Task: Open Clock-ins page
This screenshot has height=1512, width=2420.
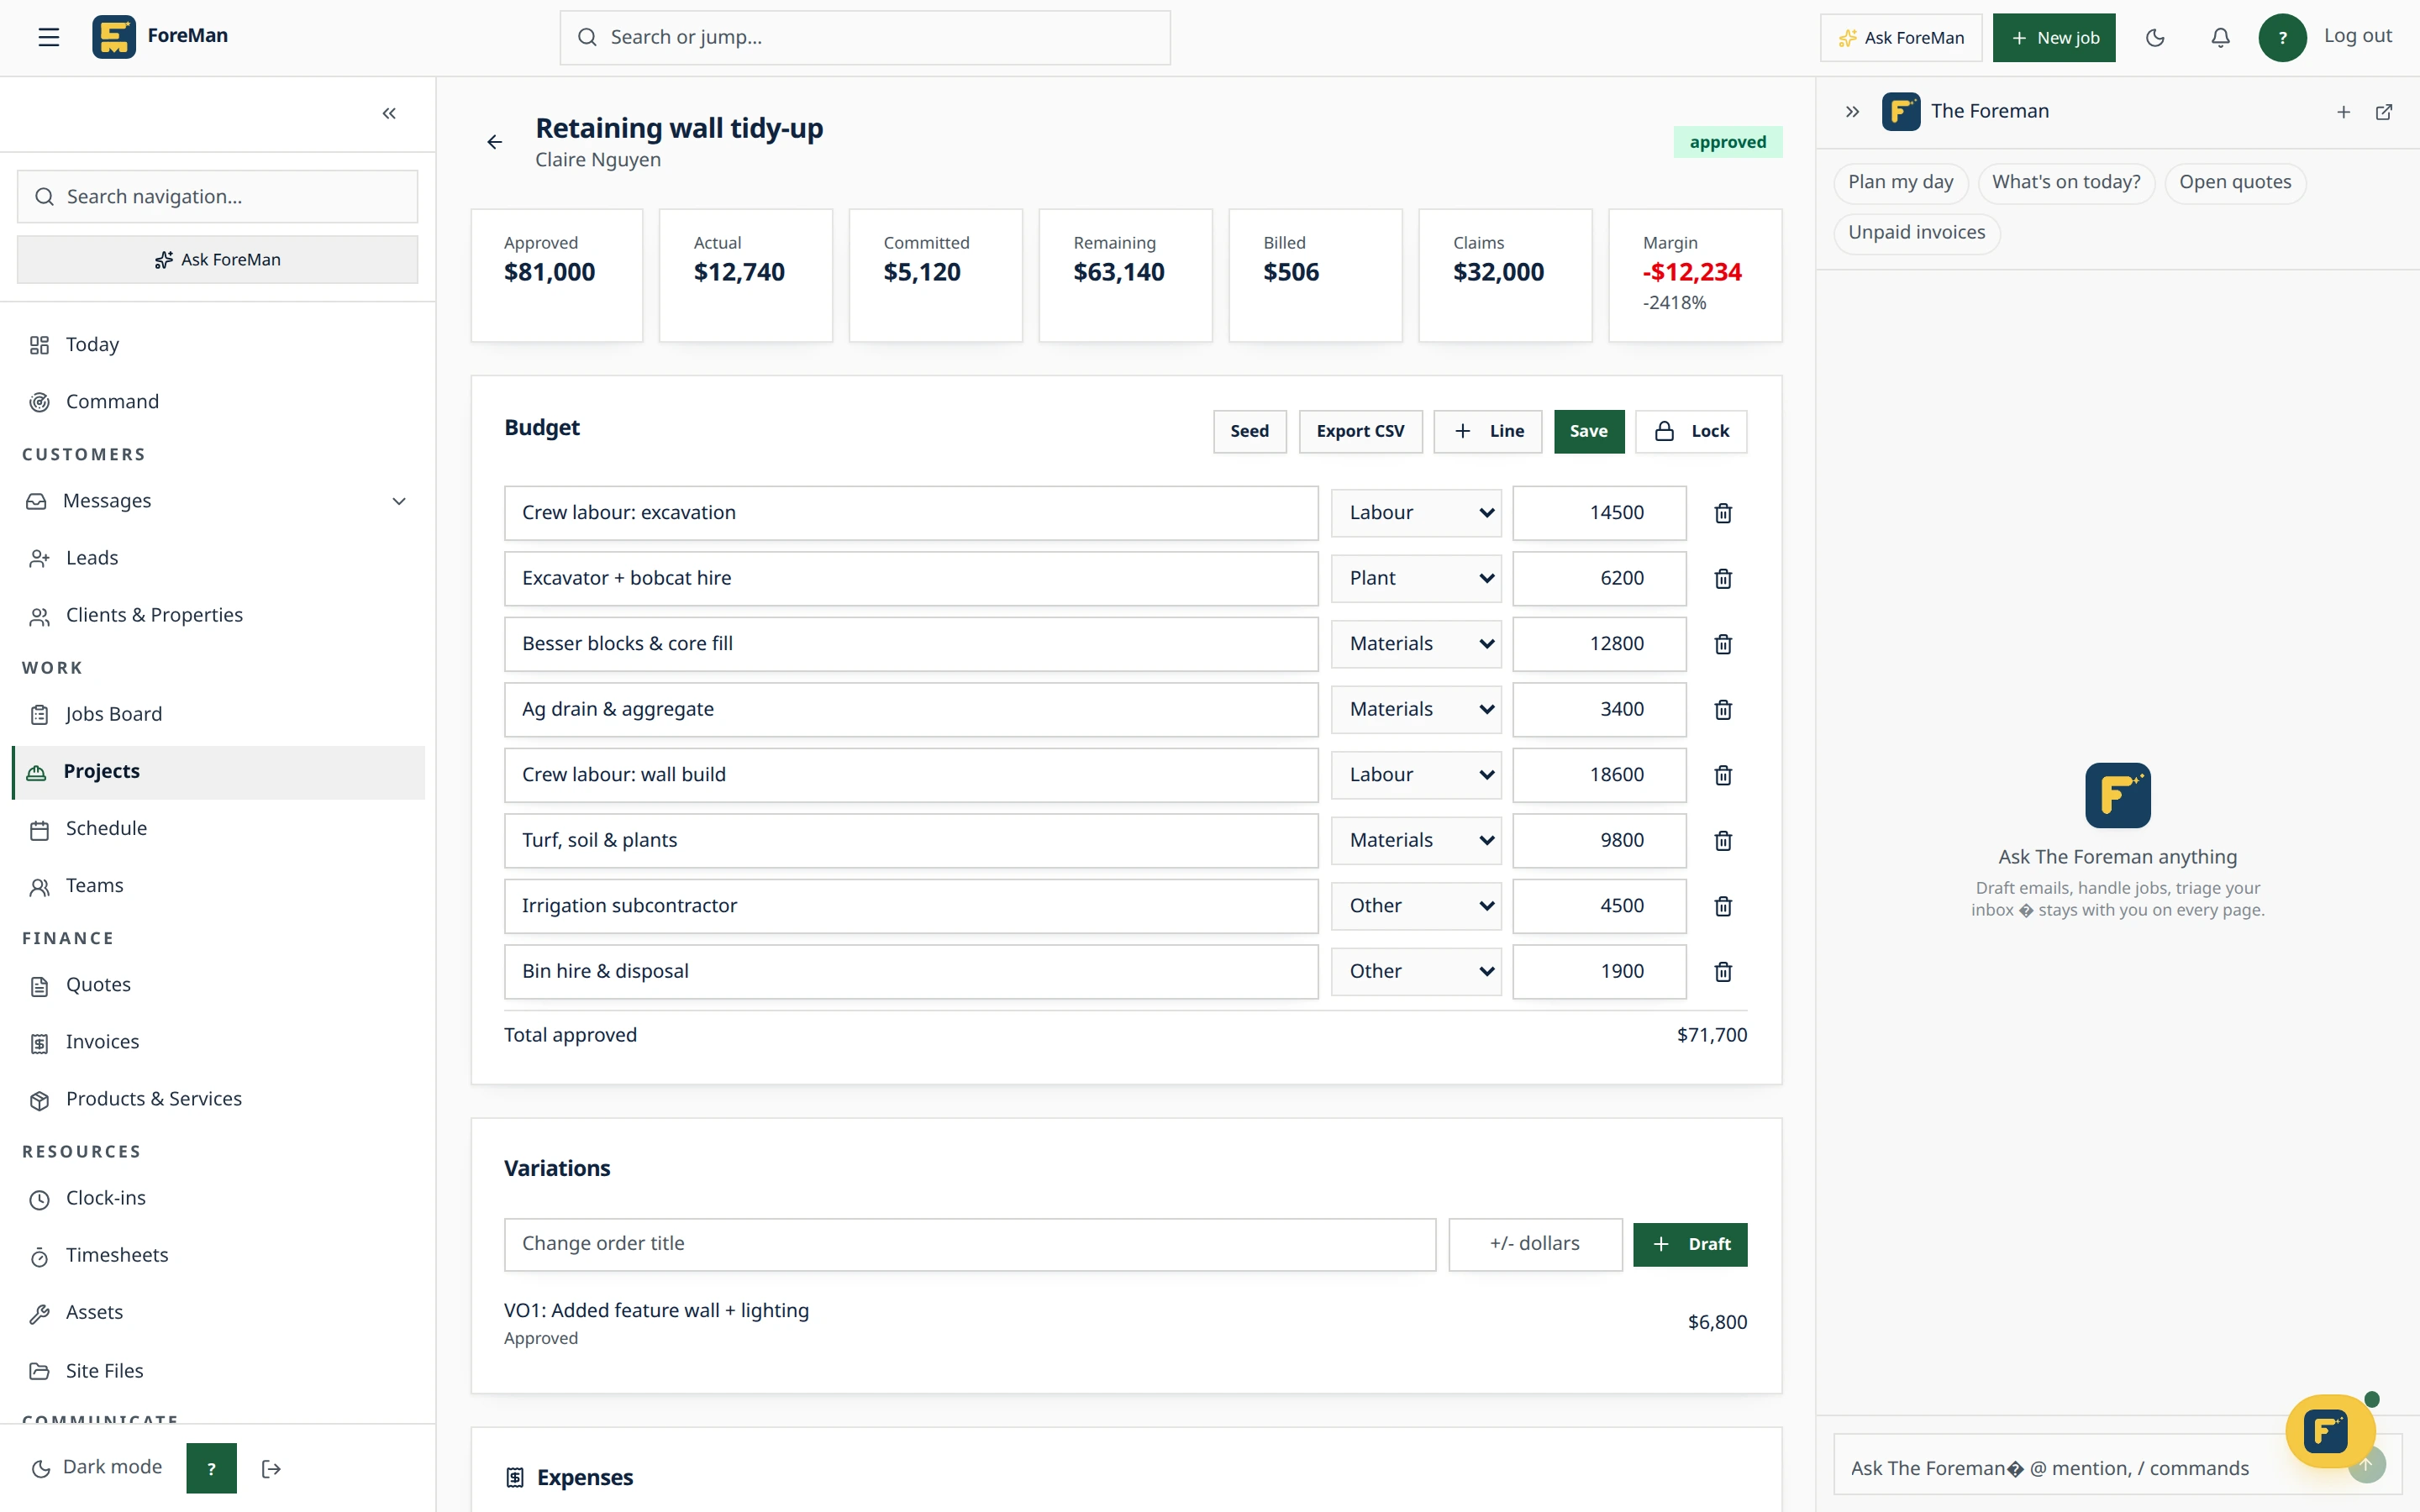Action: click(x=218, y=1198)
